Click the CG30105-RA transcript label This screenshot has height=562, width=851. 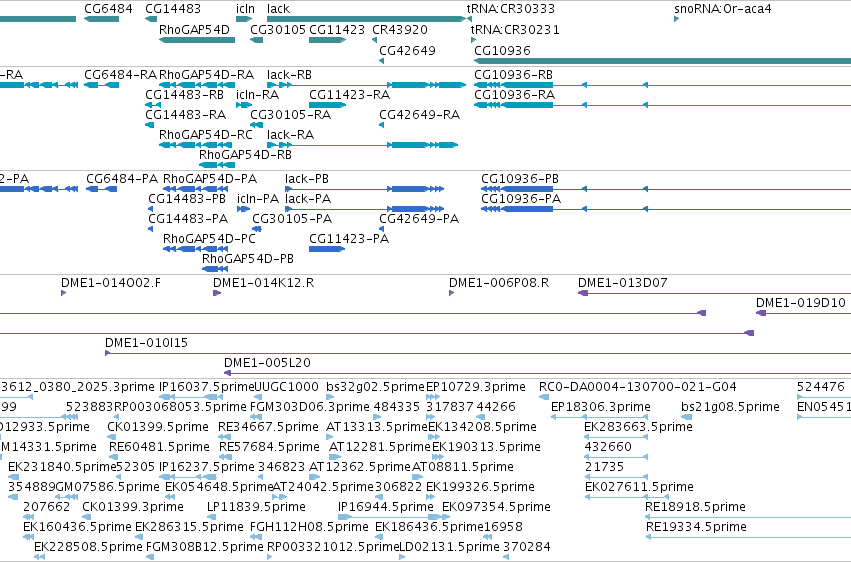click(290, 115)
